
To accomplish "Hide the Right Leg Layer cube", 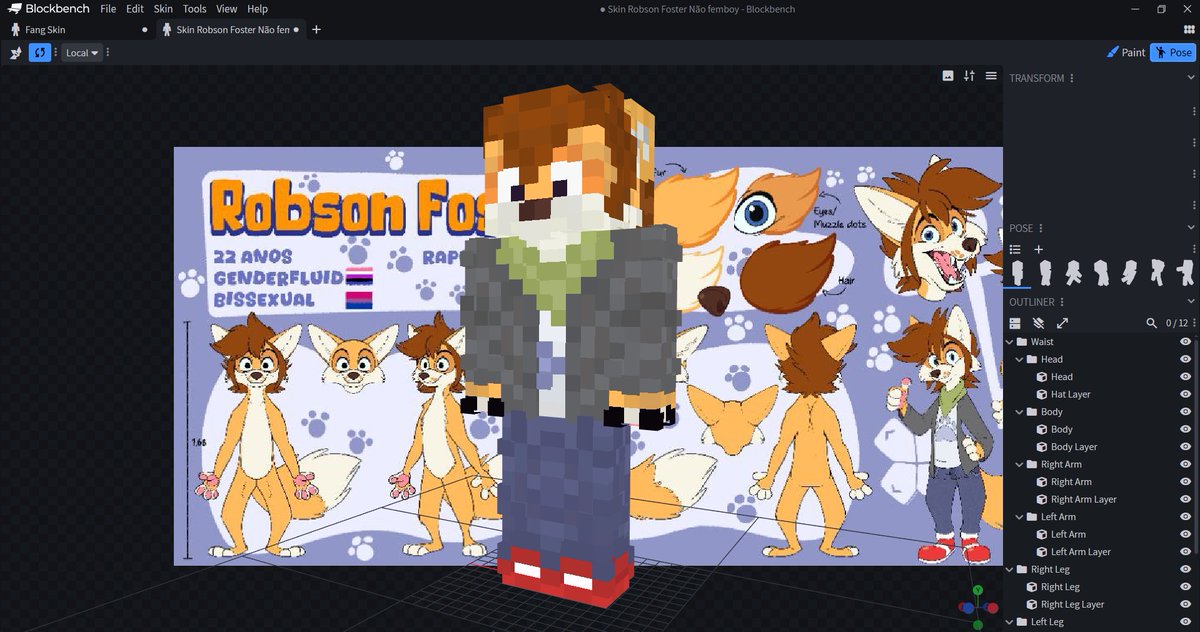I will [x=1185, y=604].
